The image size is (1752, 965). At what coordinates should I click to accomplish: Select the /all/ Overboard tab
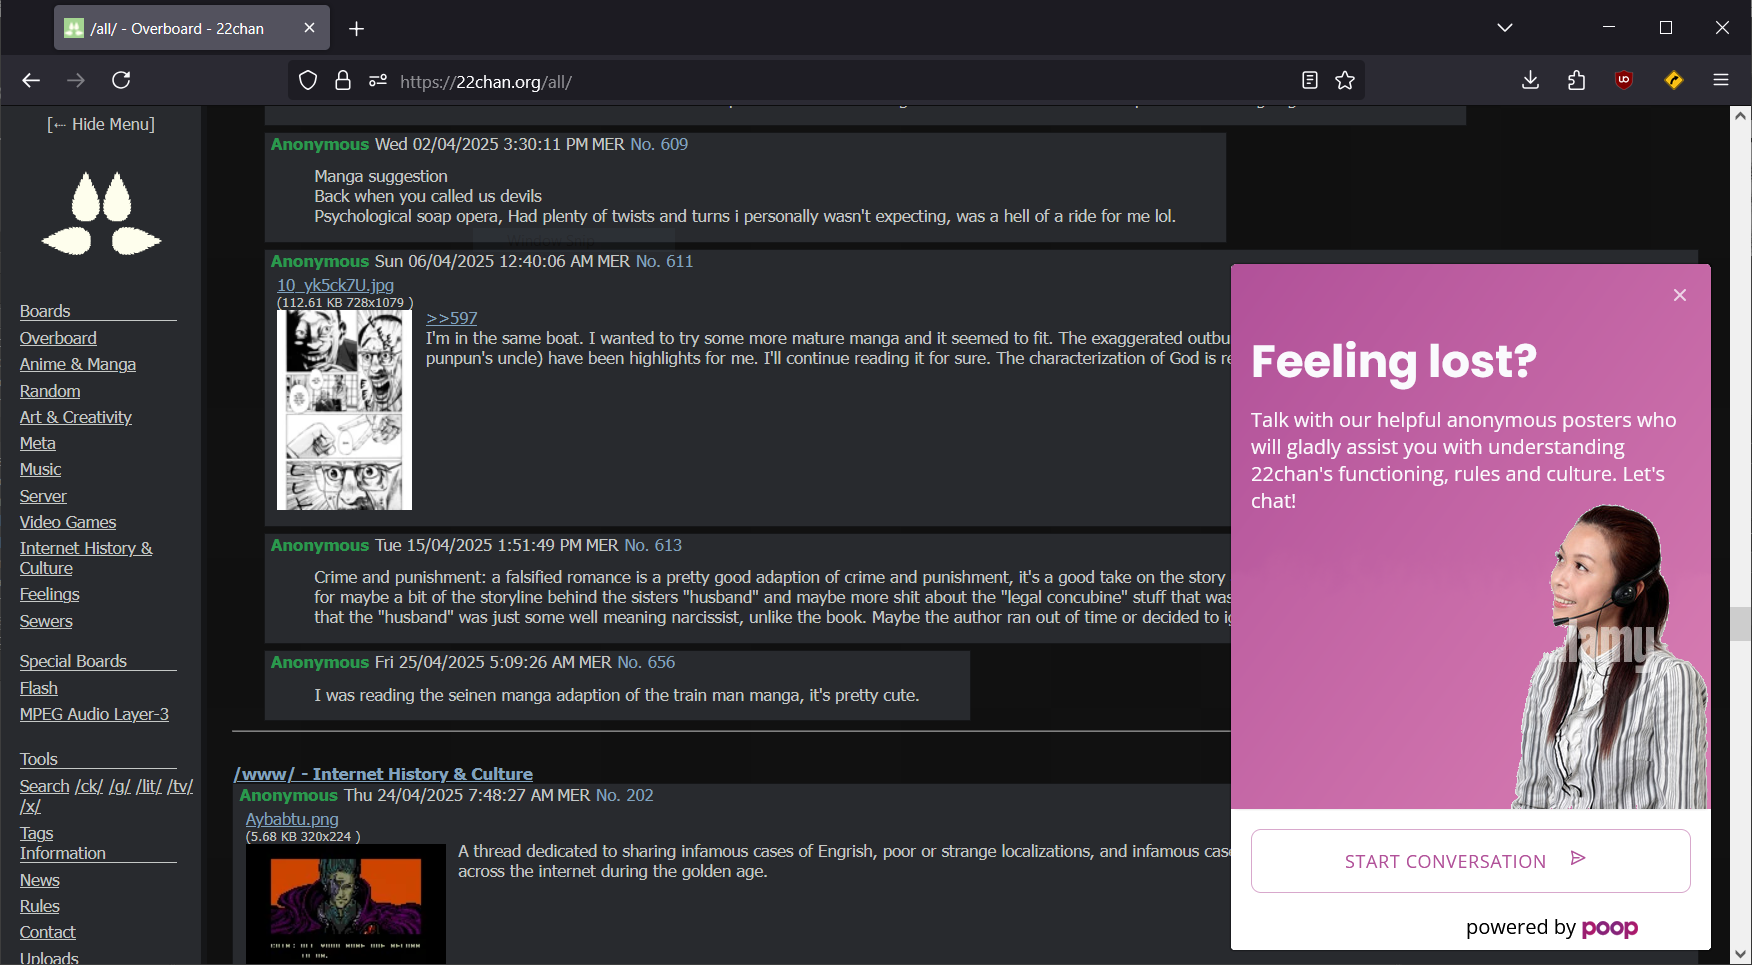192,28
